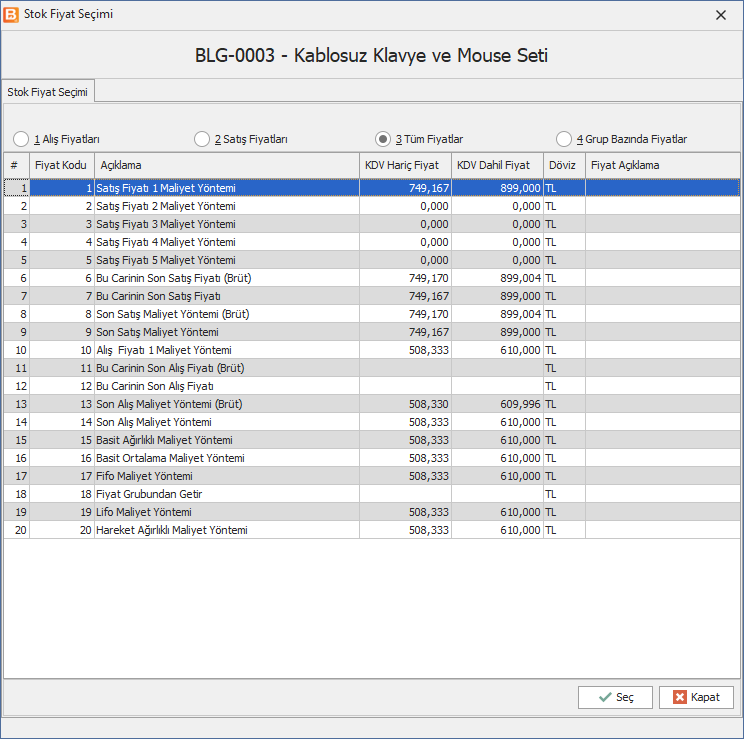The image size is (744, 739).
Task: Close the Stok Fiyat Seçimi window
Action: [721, 15]
